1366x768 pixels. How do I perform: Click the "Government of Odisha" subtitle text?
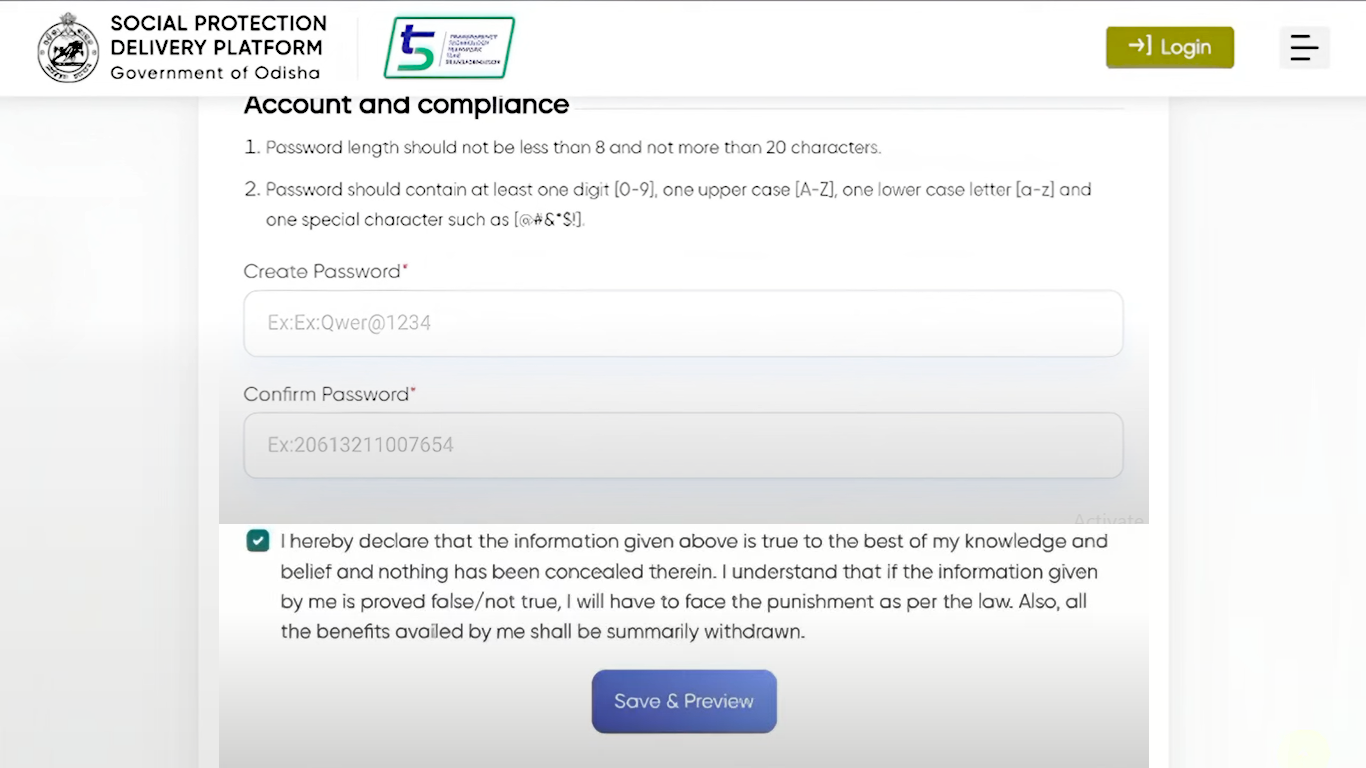click(215, 73)
